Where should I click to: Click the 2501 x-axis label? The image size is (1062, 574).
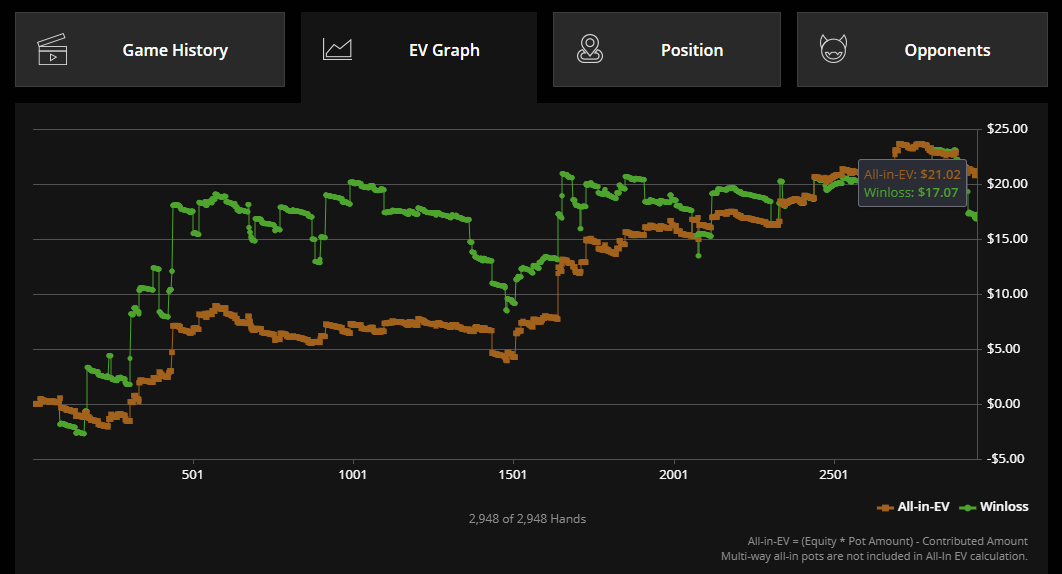(x=833, y=475)
